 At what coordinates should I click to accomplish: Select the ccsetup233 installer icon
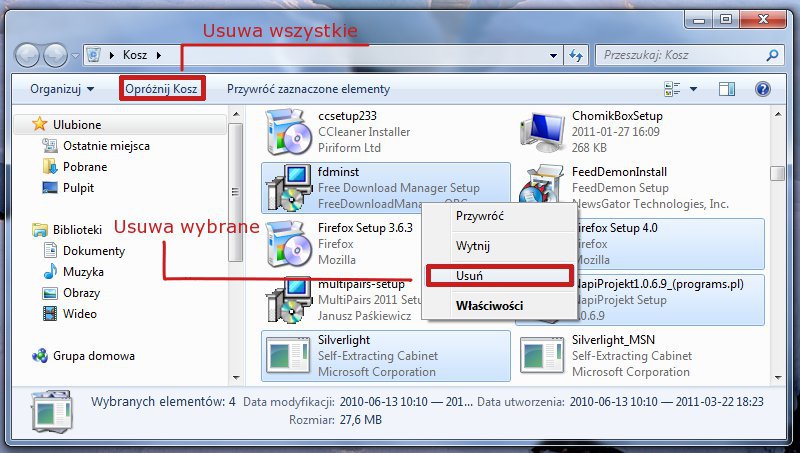coord(288,132)
